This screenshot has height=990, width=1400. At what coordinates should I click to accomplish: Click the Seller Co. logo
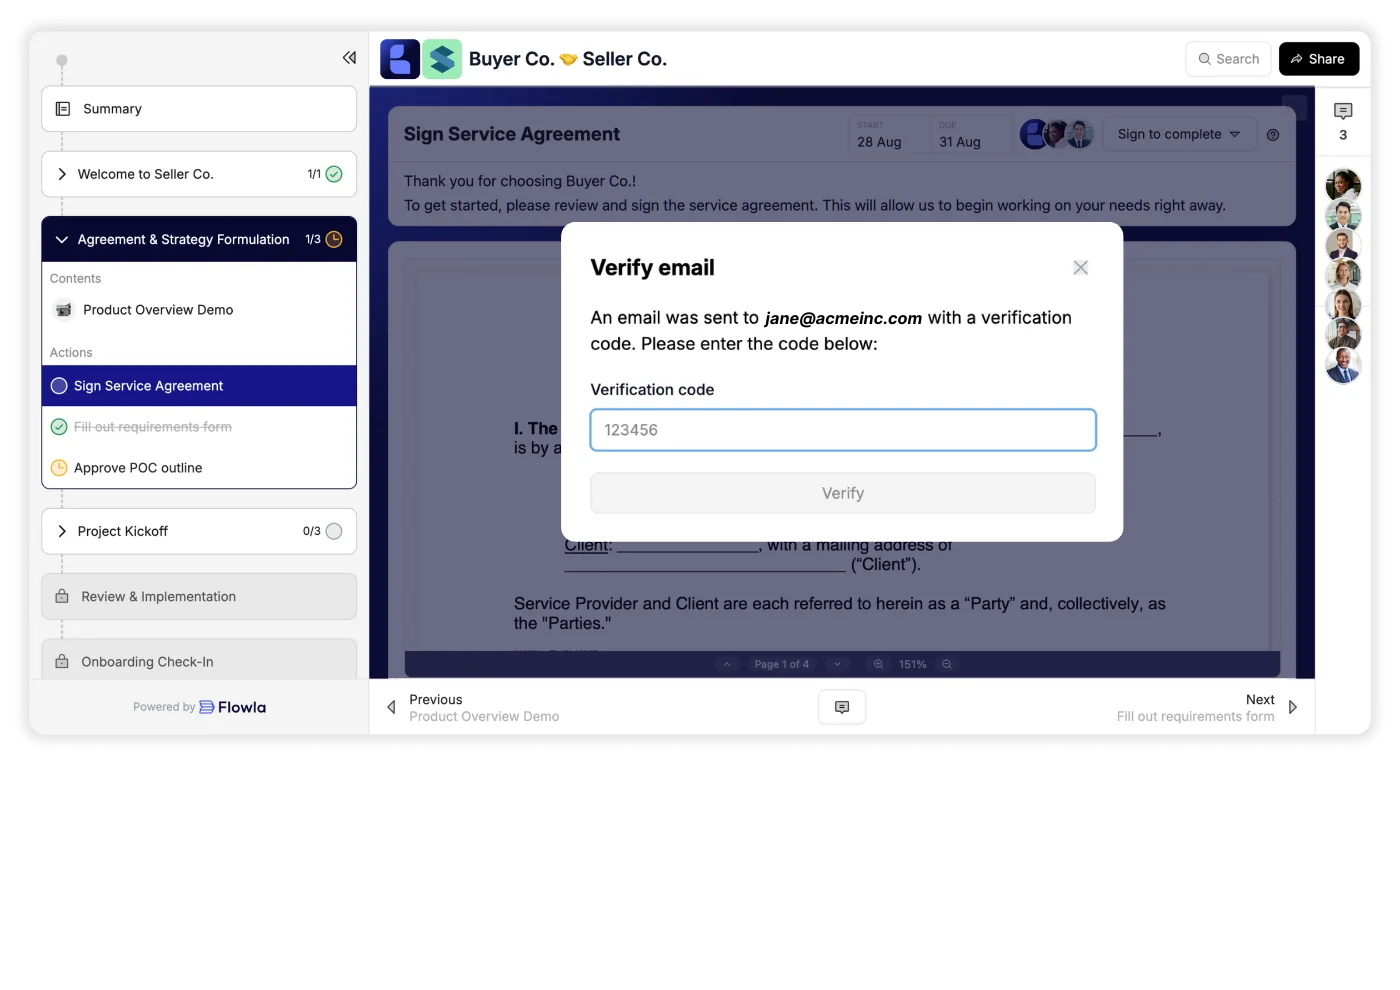442,59
